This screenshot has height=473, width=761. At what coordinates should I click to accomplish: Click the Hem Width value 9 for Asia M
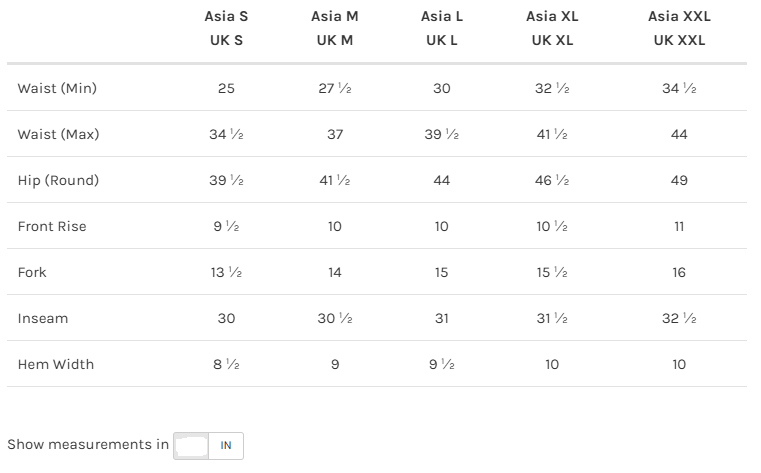tap(334, 364)
